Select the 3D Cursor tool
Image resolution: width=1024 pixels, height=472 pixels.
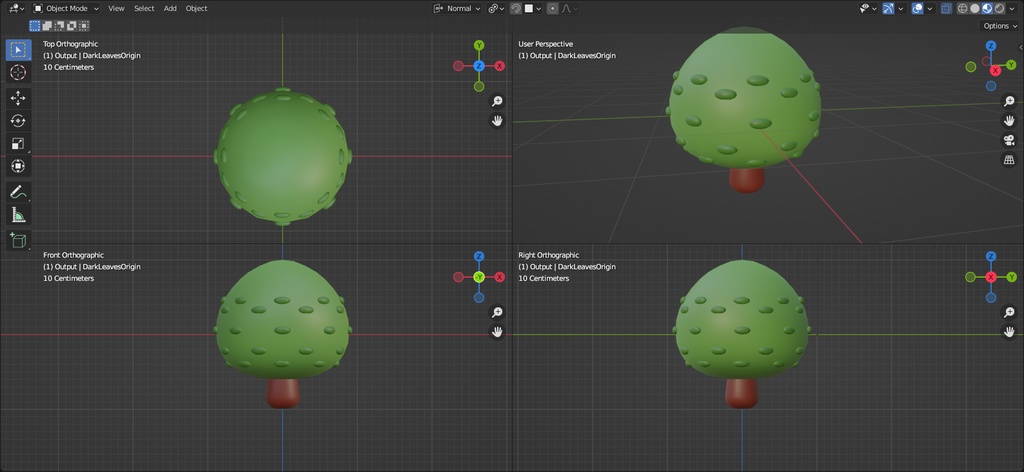[x=18, y=72]
